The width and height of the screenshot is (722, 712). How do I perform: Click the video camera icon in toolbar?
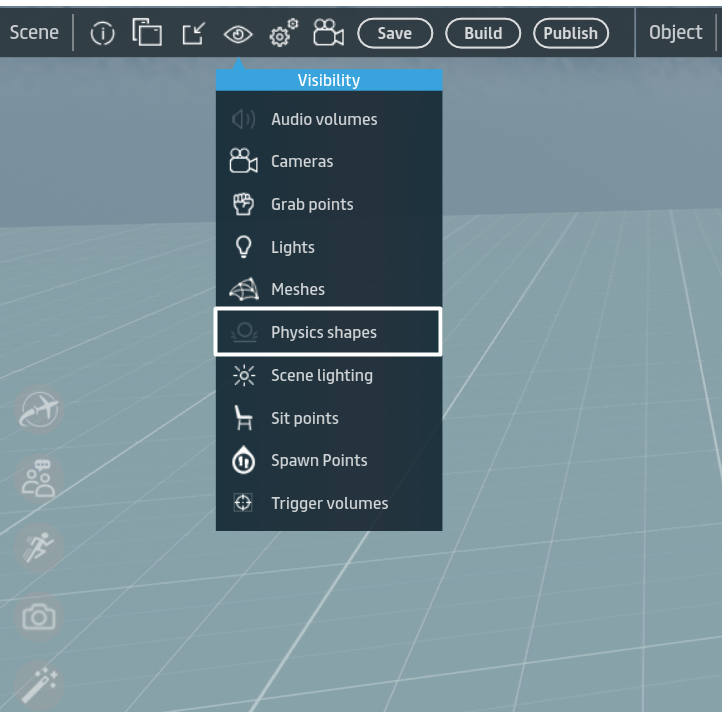[x=328, y=33]
